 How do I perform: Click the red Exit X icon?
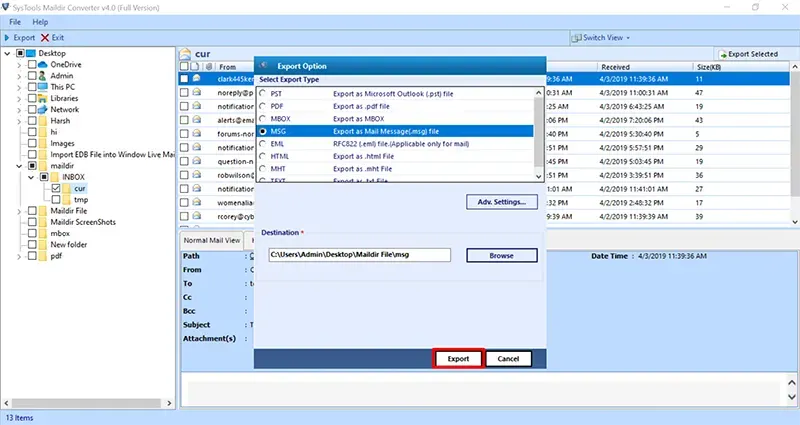tap(45, 38)
